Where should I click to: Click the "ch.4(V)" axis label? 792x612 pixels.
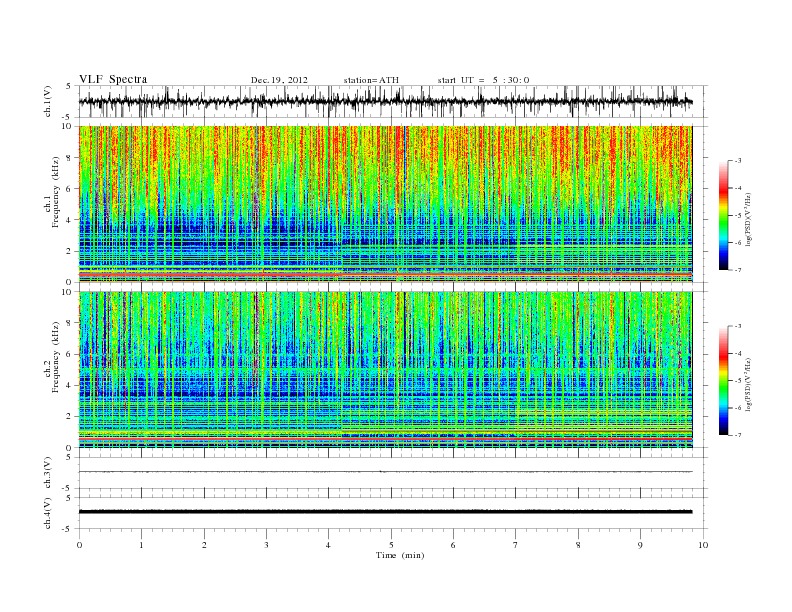click(48, 513)
